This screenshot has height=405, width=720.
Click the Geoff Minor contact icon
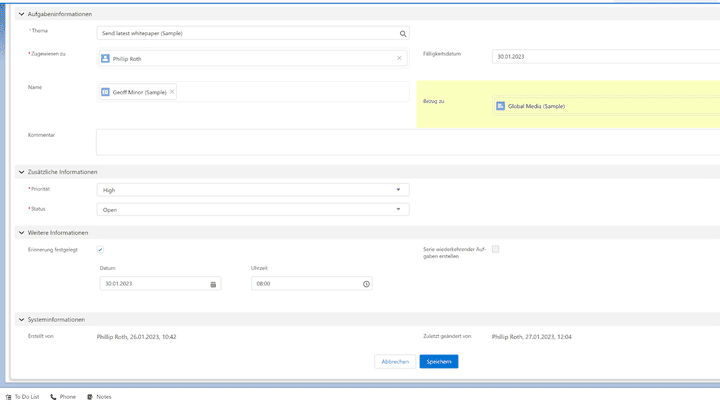tap(105, 92)
